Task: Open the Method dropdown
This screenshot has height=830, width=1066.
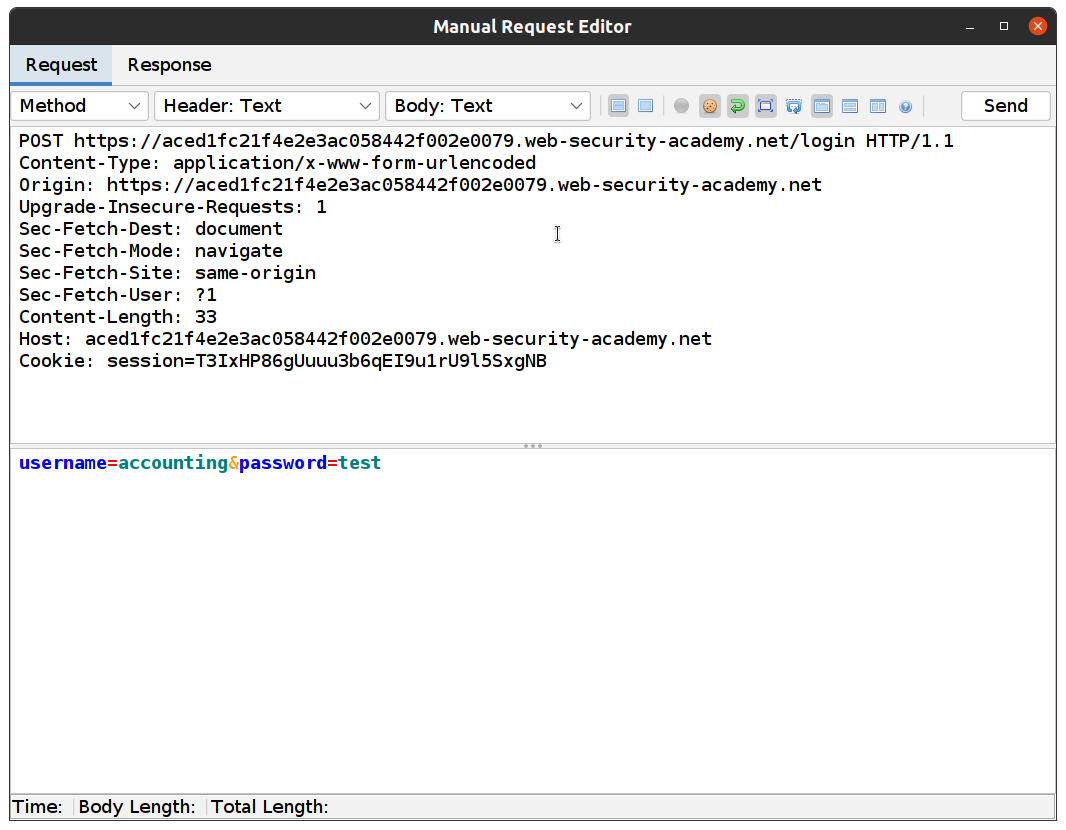Action: 80,106
